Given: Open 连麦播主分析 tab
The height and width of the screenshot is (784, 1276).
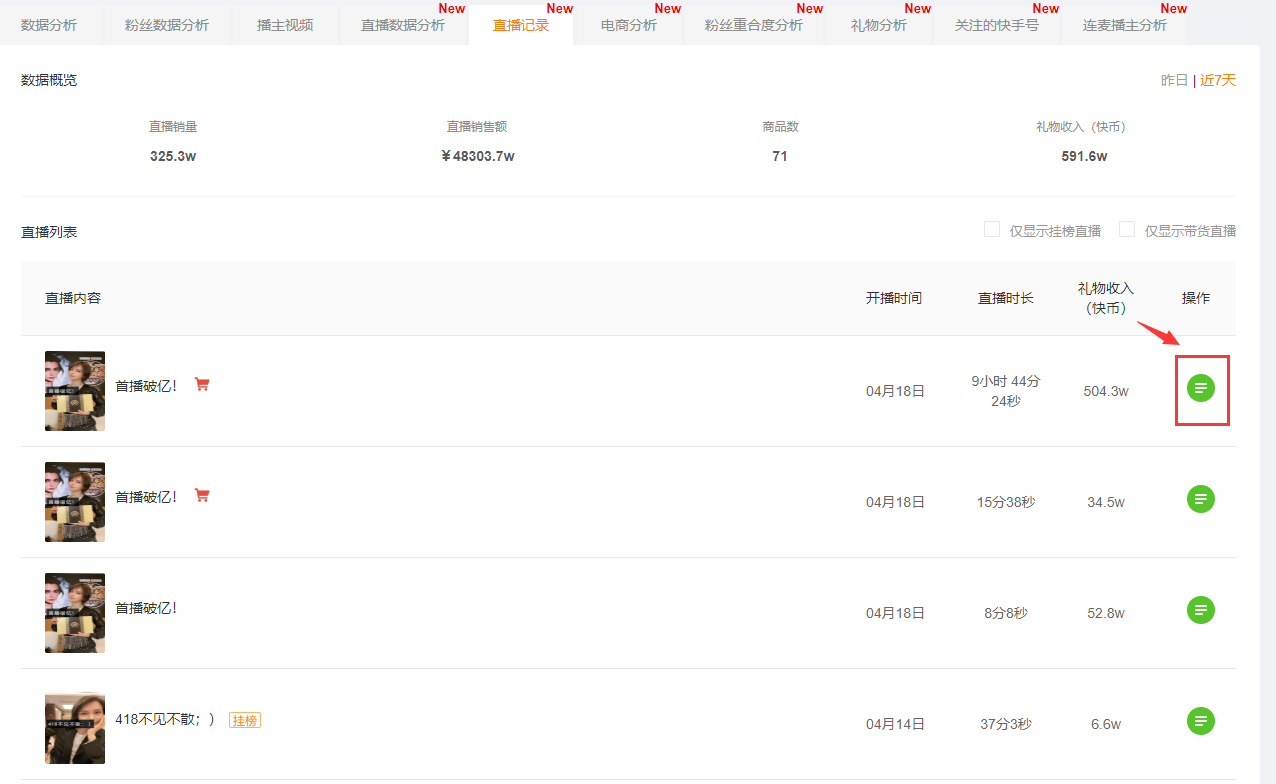Looking at the screenshot, I should click(1125, 25).
